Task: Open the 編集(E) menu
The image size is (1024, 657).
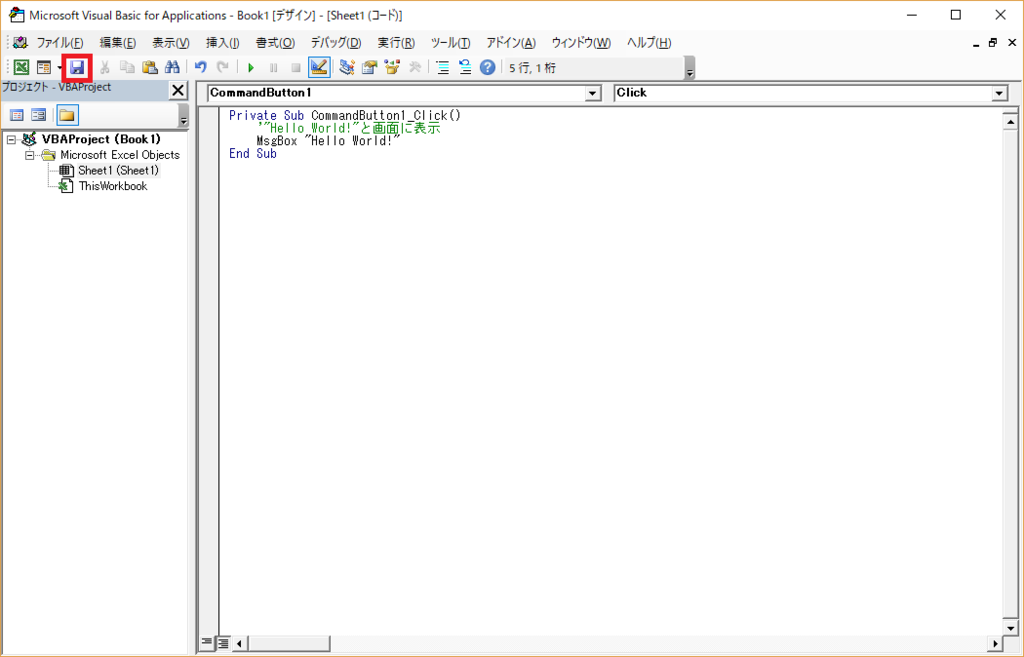Action: point(118,43)
